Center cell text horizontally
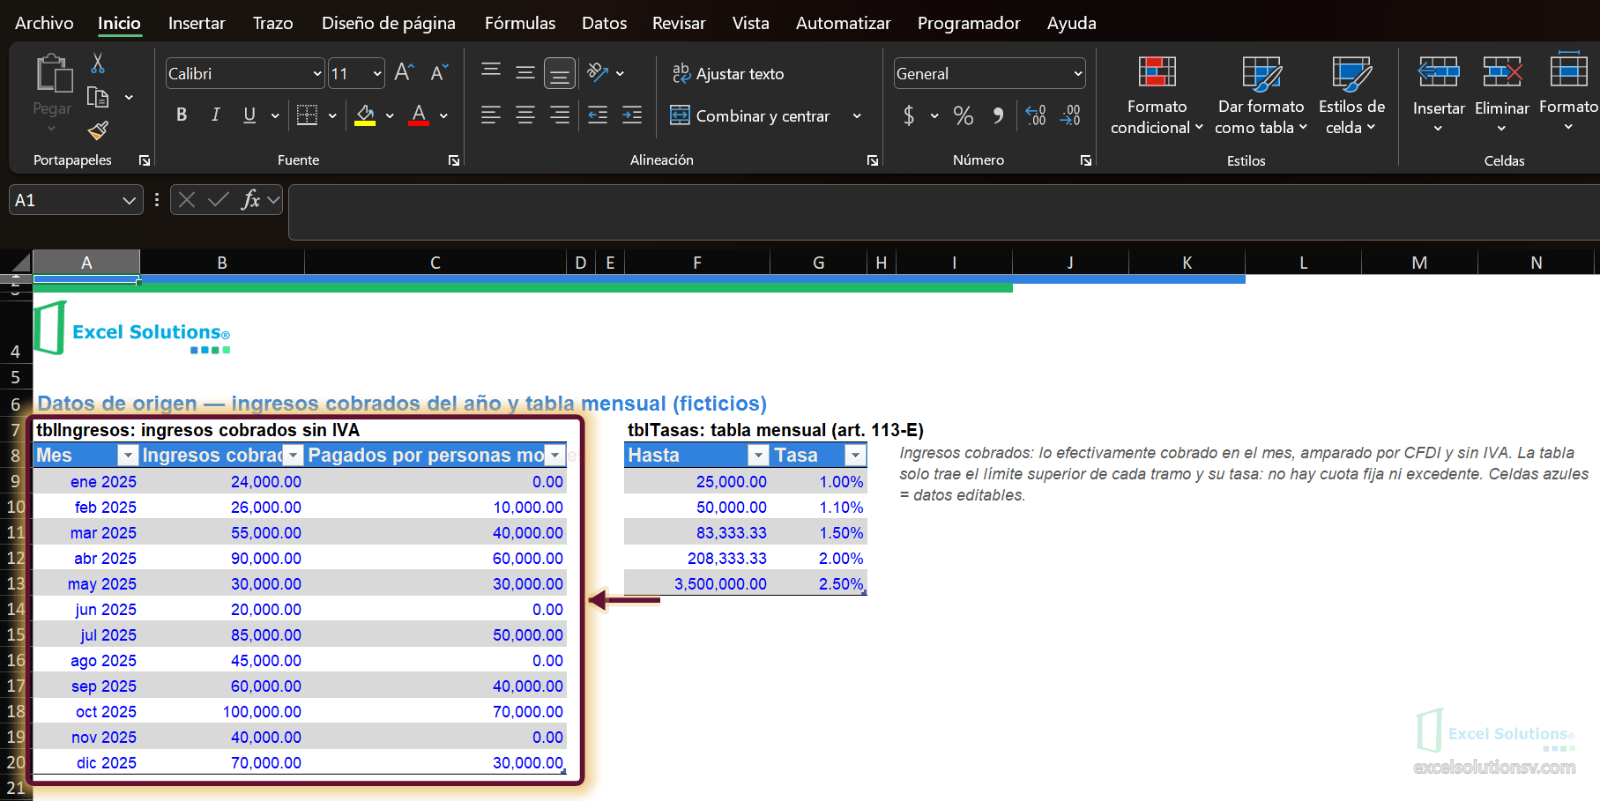This screenshot has width=1600, height=801. [525, 115]
